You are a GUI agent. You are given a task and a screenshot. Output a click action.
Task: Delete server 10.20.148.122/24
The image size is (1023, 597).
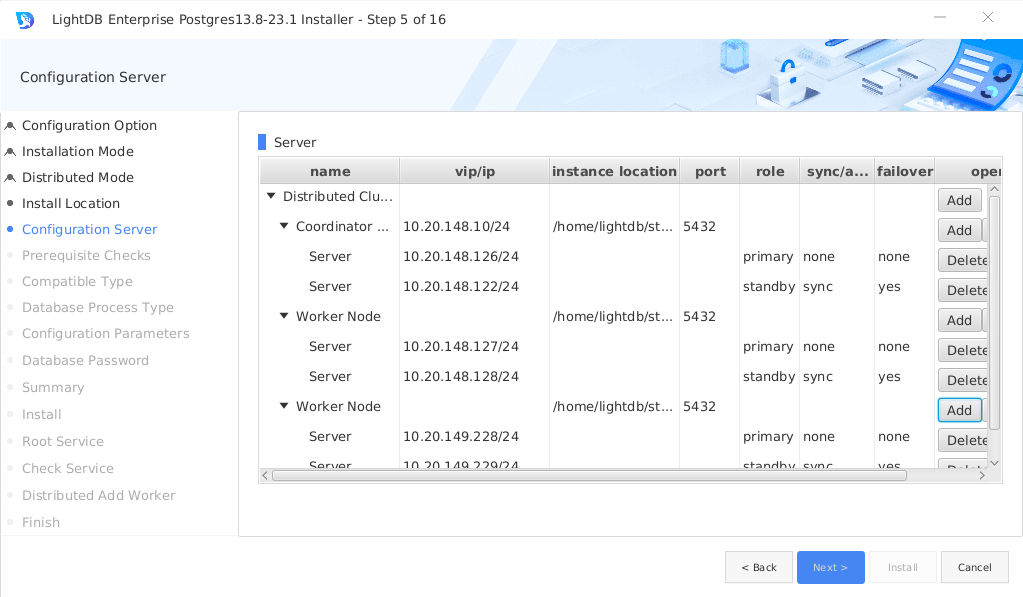click(x=963, y=290)
